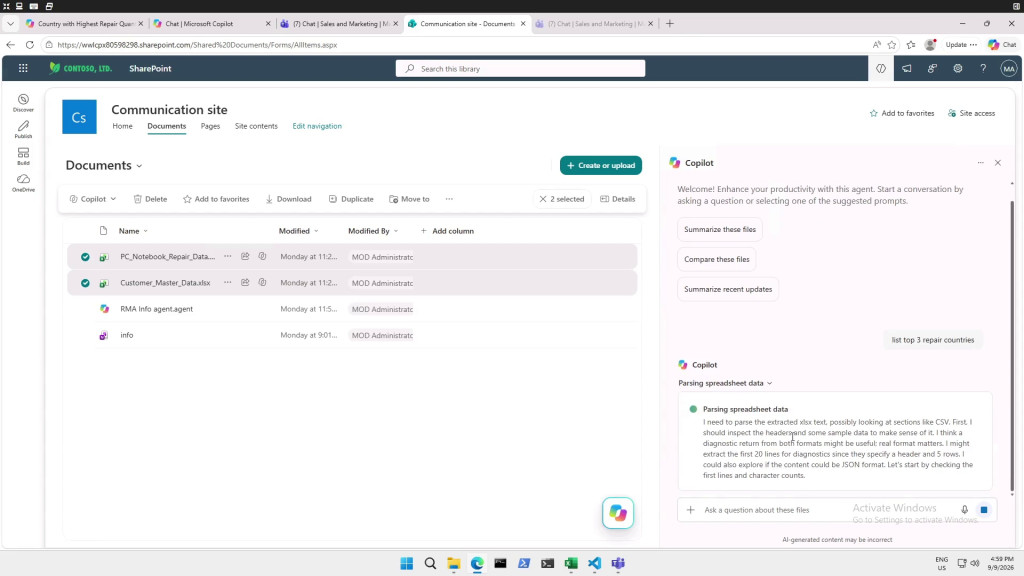1024x576 pixels.
Task: Open the Modified column dropdown
Action: [x=298, y=231]
